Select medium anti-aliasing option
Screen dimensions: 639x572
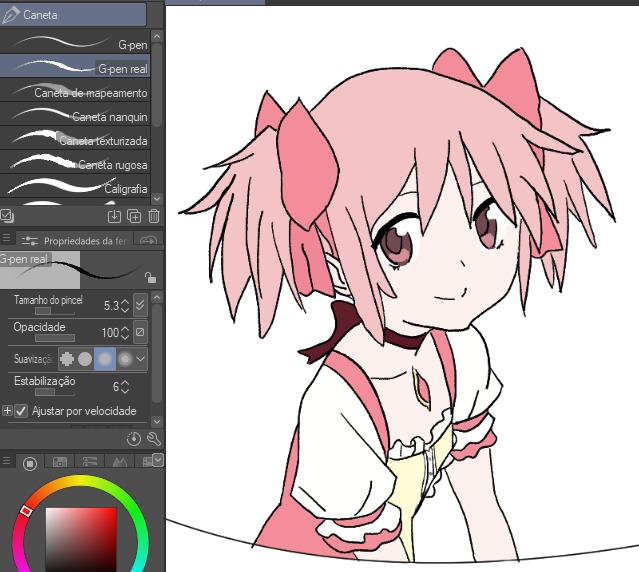tap(105, 359)
